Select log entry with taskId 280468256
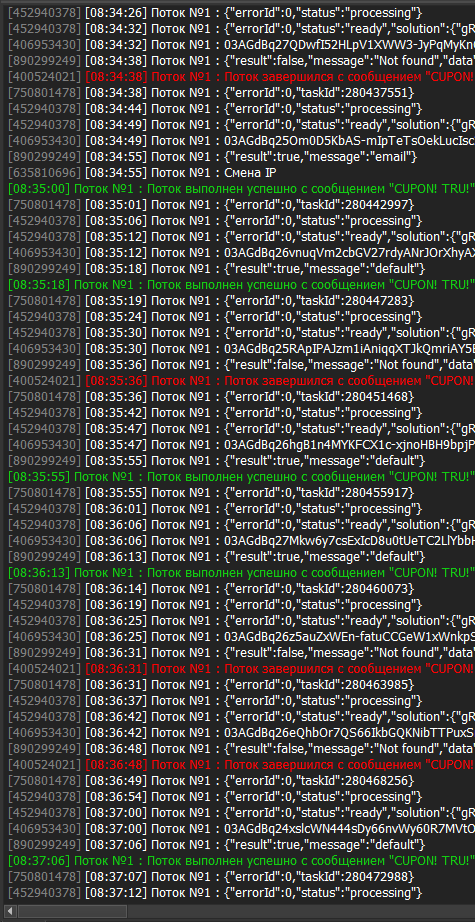The width and height of the screenshot is (475, 922). (238, 780)
